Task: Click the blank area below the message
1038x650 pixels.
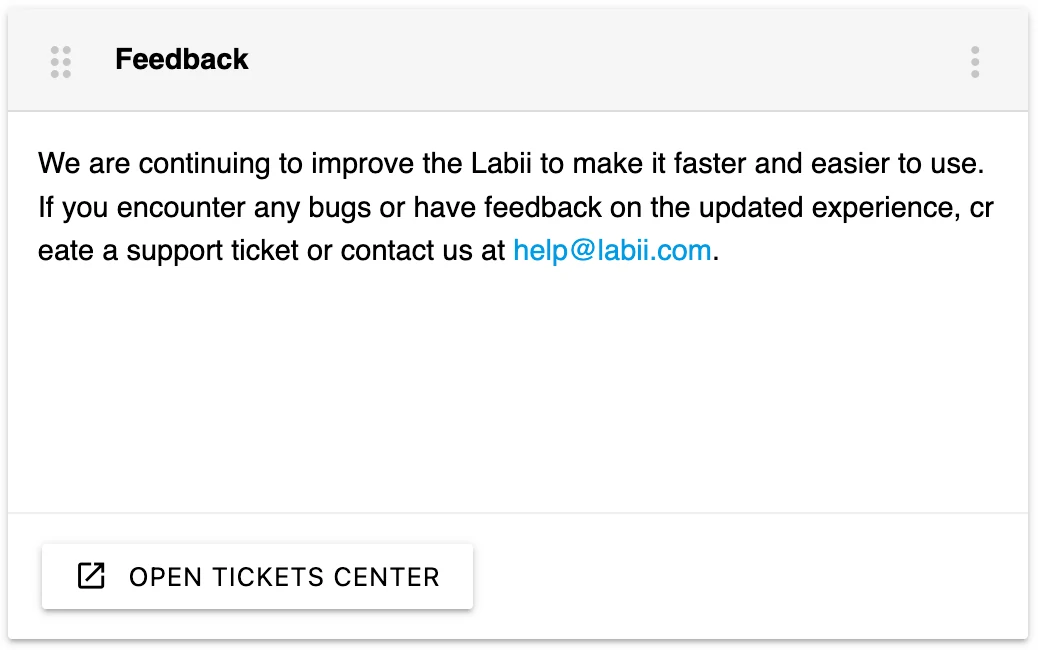Action: tap(518, 390)
